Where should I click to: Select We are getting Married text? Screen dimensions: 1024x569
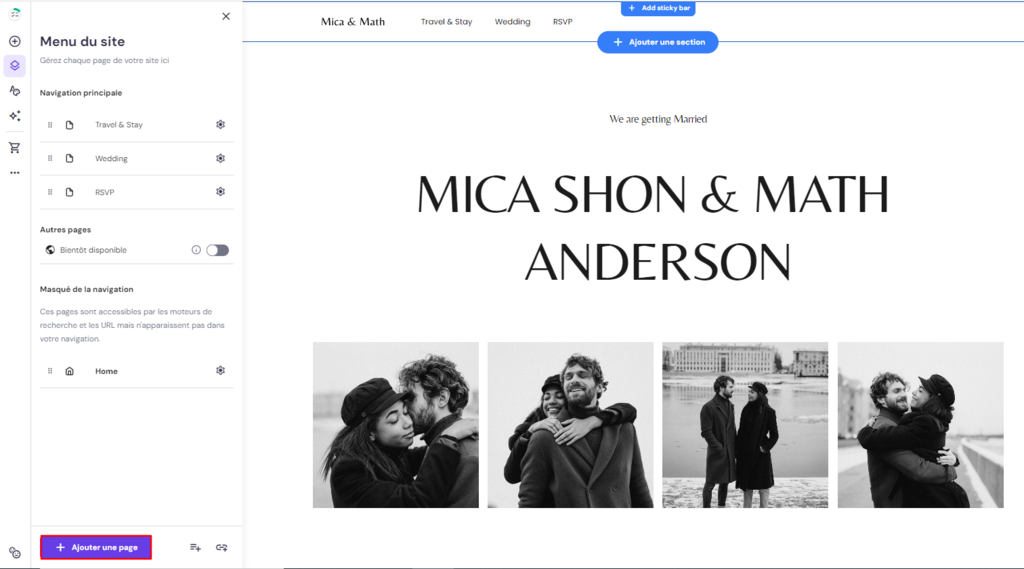click(658, 119)
